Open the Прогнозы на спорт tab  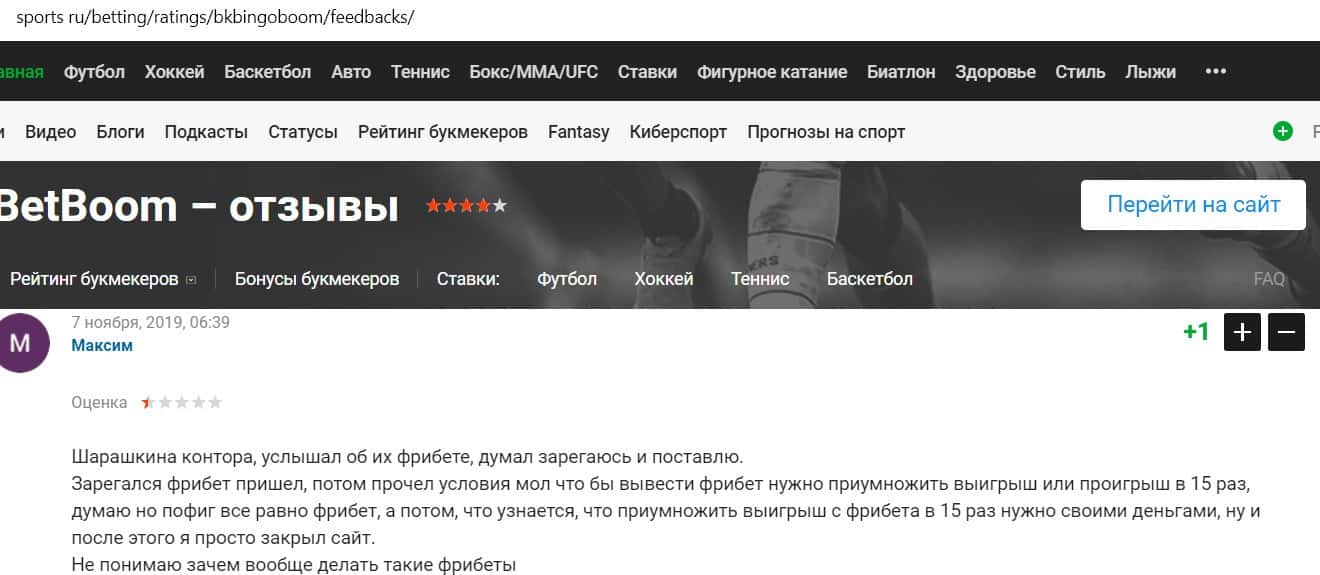pyautogui.click(x=826, y=132)
